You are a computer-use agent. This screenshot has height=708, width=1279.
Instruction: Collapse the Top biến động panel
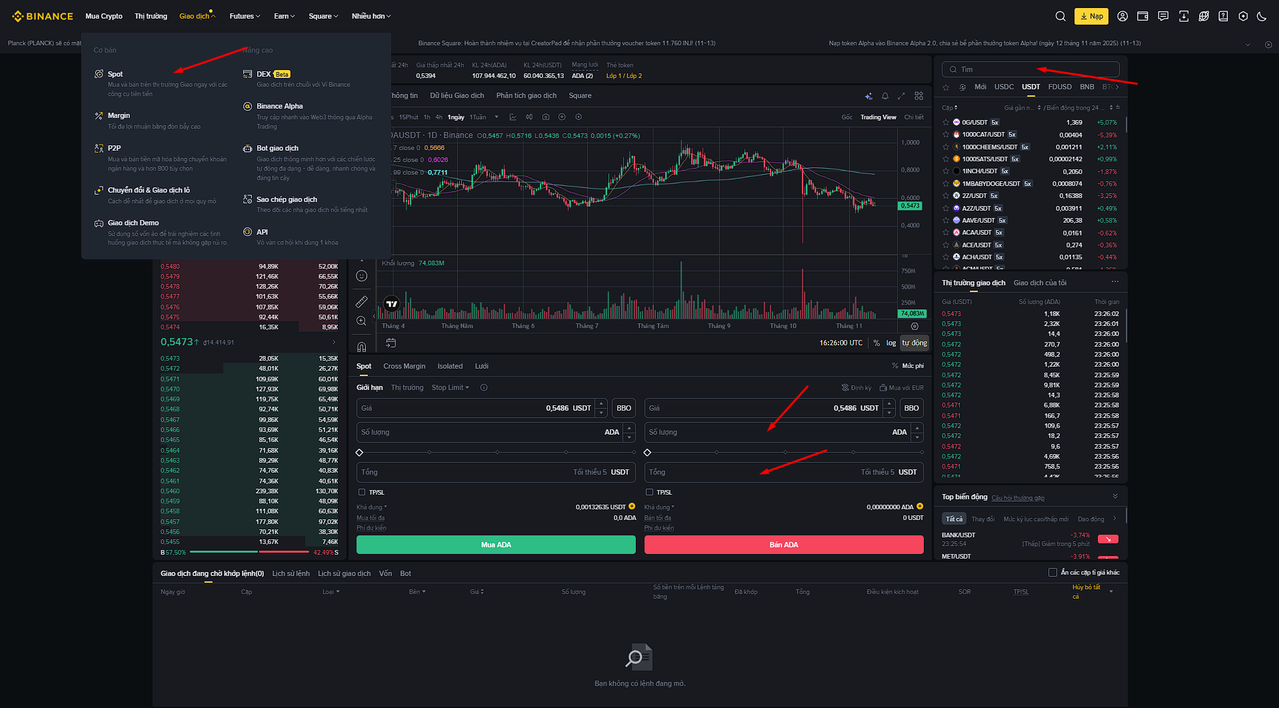tap(1115, 496)
